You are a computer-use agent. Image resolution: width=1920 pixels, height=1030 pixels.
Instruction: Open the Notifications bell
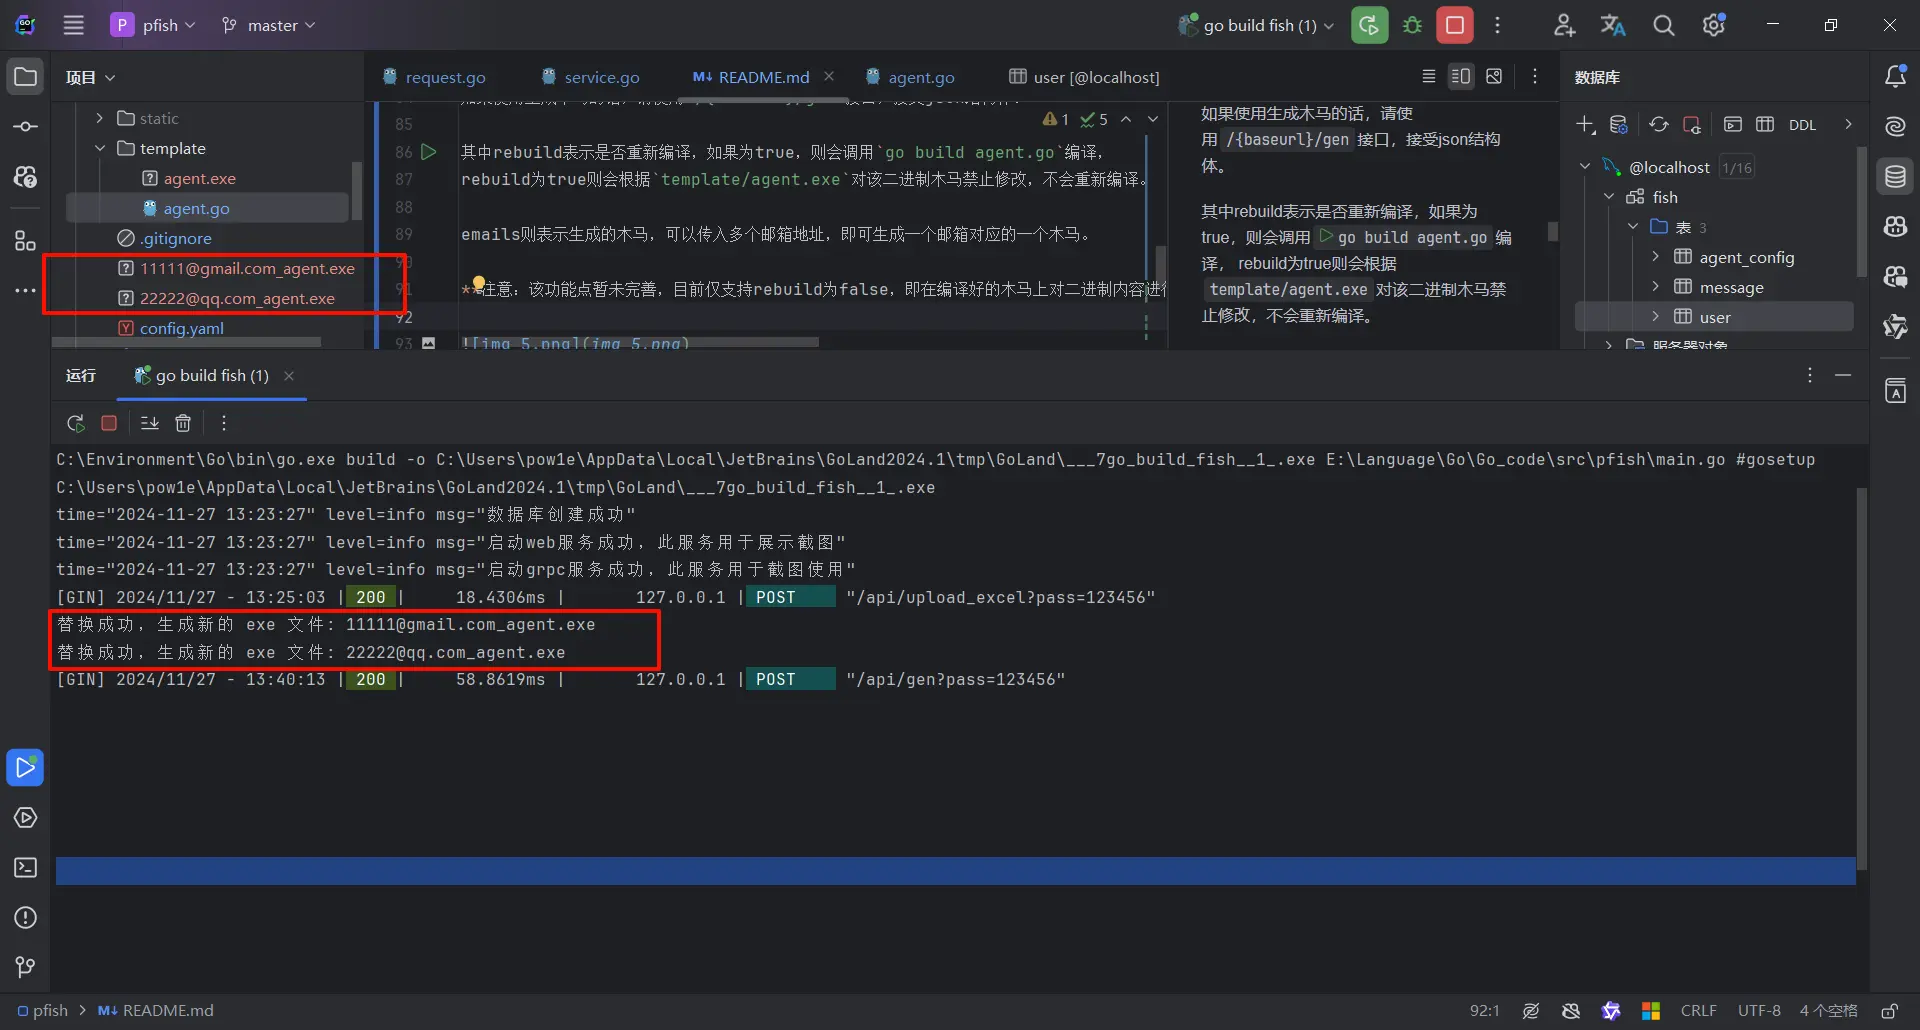pyautogui.click(x=1895, y=77)
